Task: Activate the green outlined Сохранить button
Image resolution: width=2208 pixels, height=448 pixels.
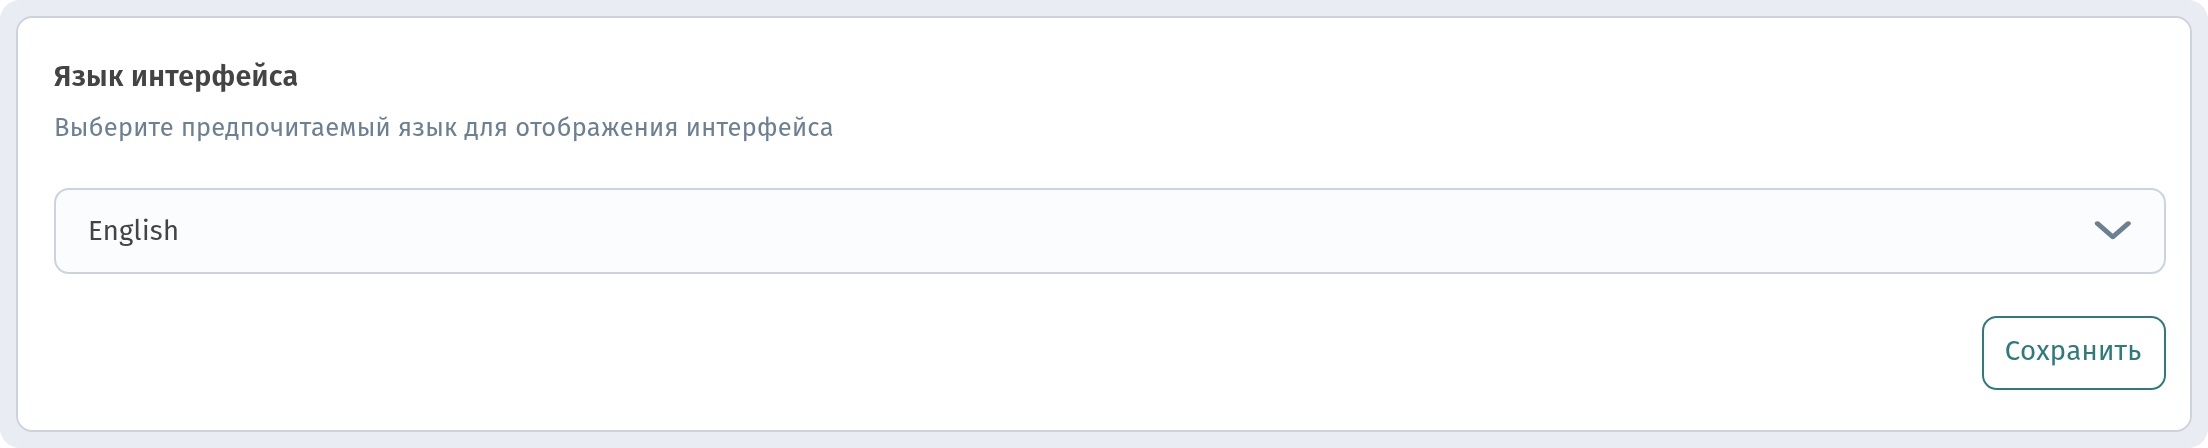Action: [2073, 353]
